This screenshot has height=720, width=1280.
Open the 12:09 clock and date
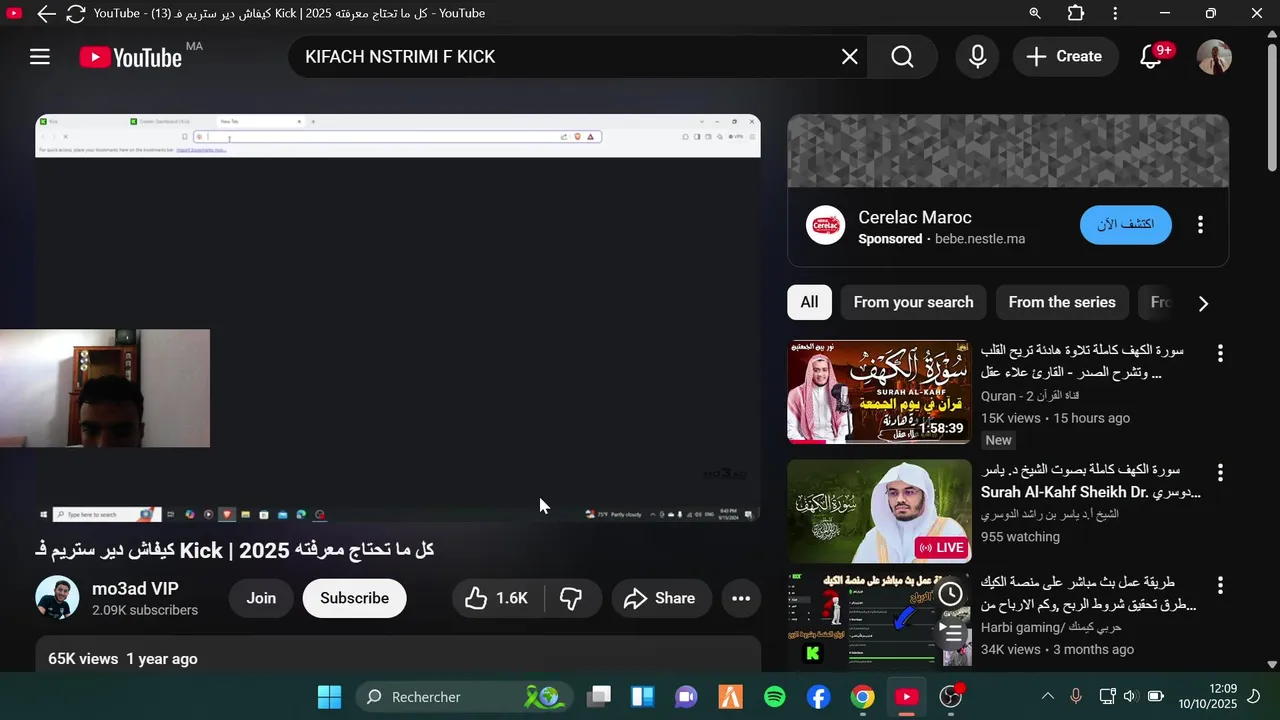1207,696
